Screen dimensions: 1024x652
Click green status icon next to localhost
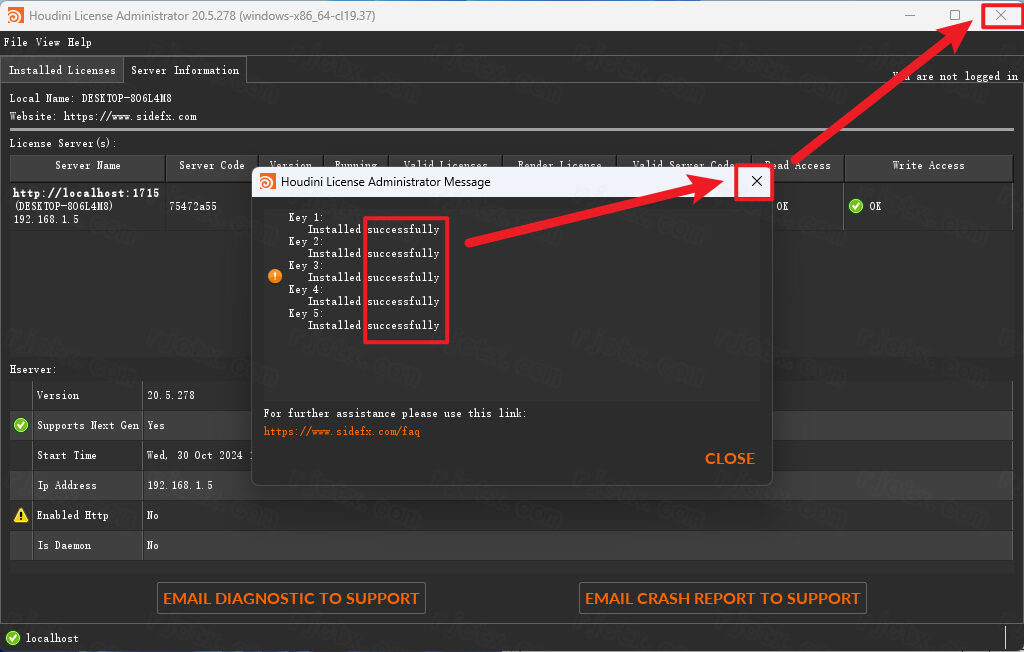12,638
